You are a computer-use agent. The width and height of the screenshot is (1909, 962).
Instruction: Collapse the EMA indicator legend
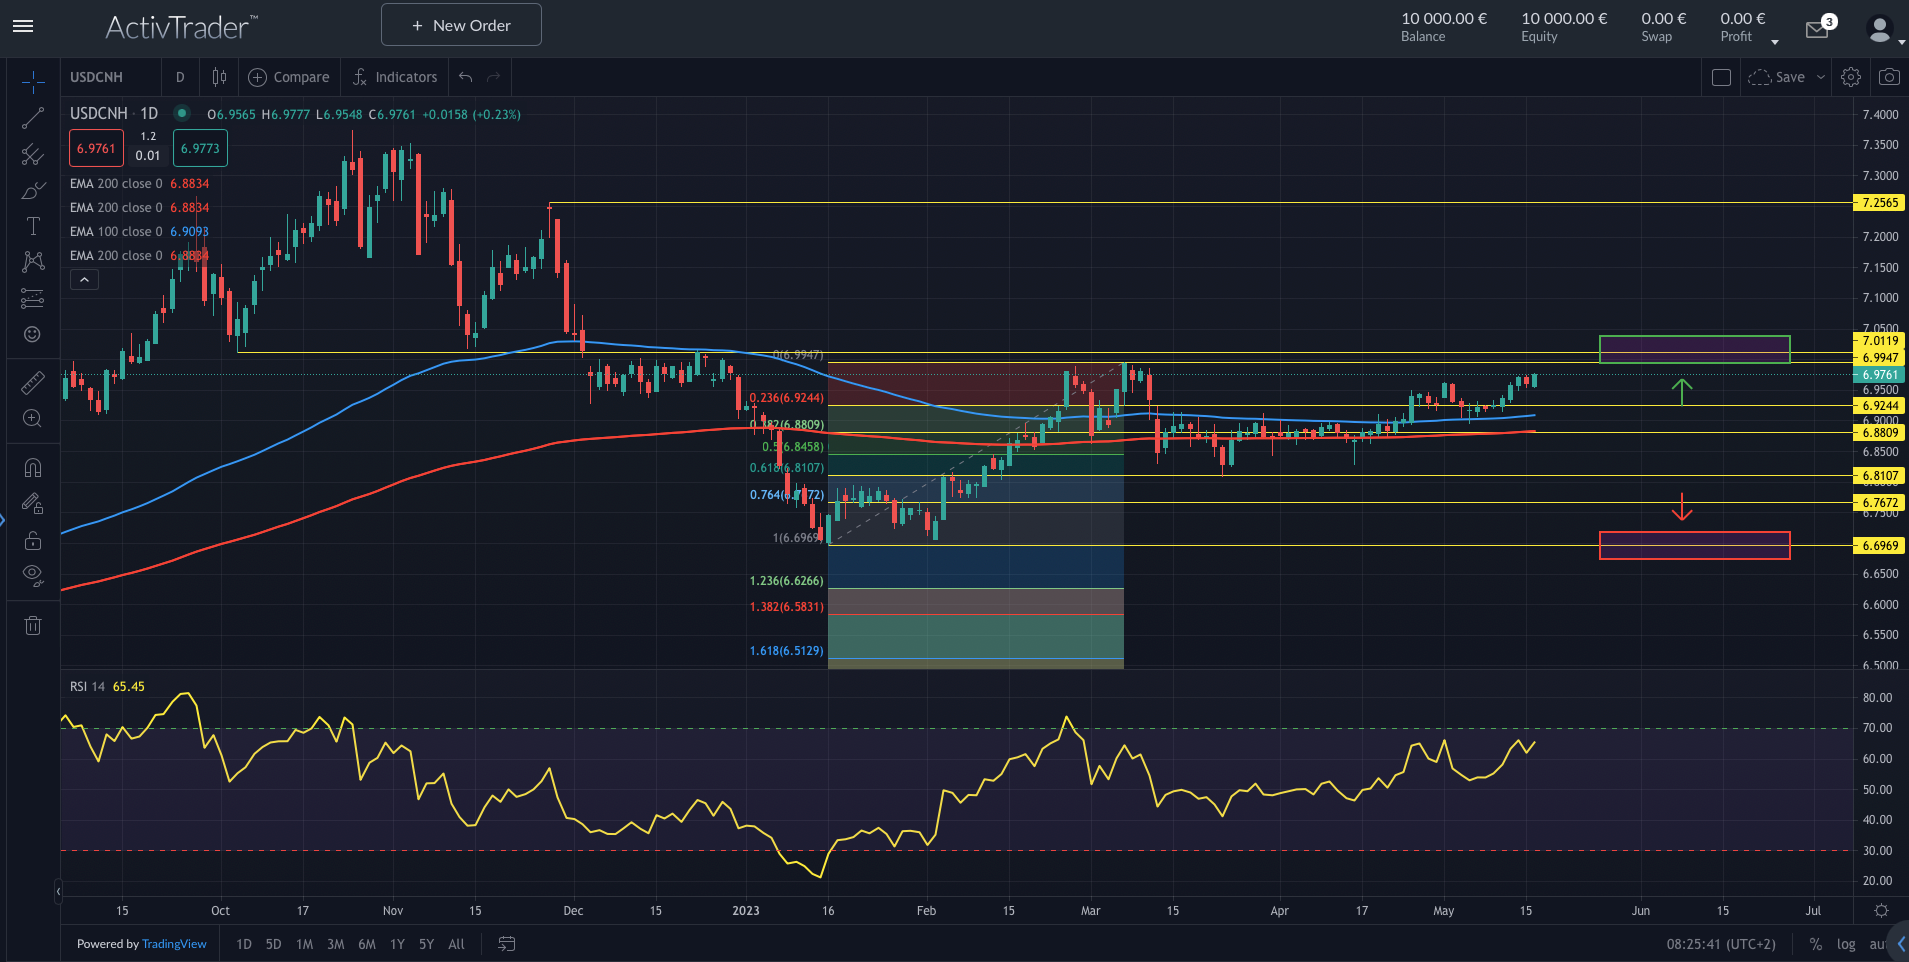pos(84,279)
